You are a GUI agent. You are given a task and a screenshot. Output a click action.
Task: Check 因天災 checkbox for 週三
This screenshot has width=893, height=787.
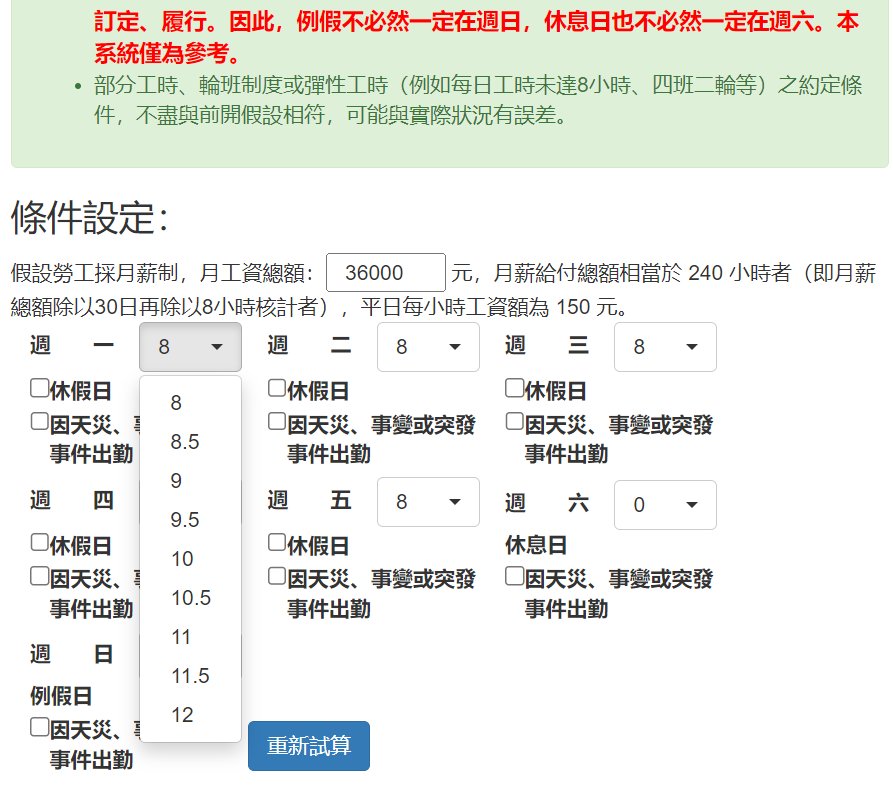click(x=514, y=421)
